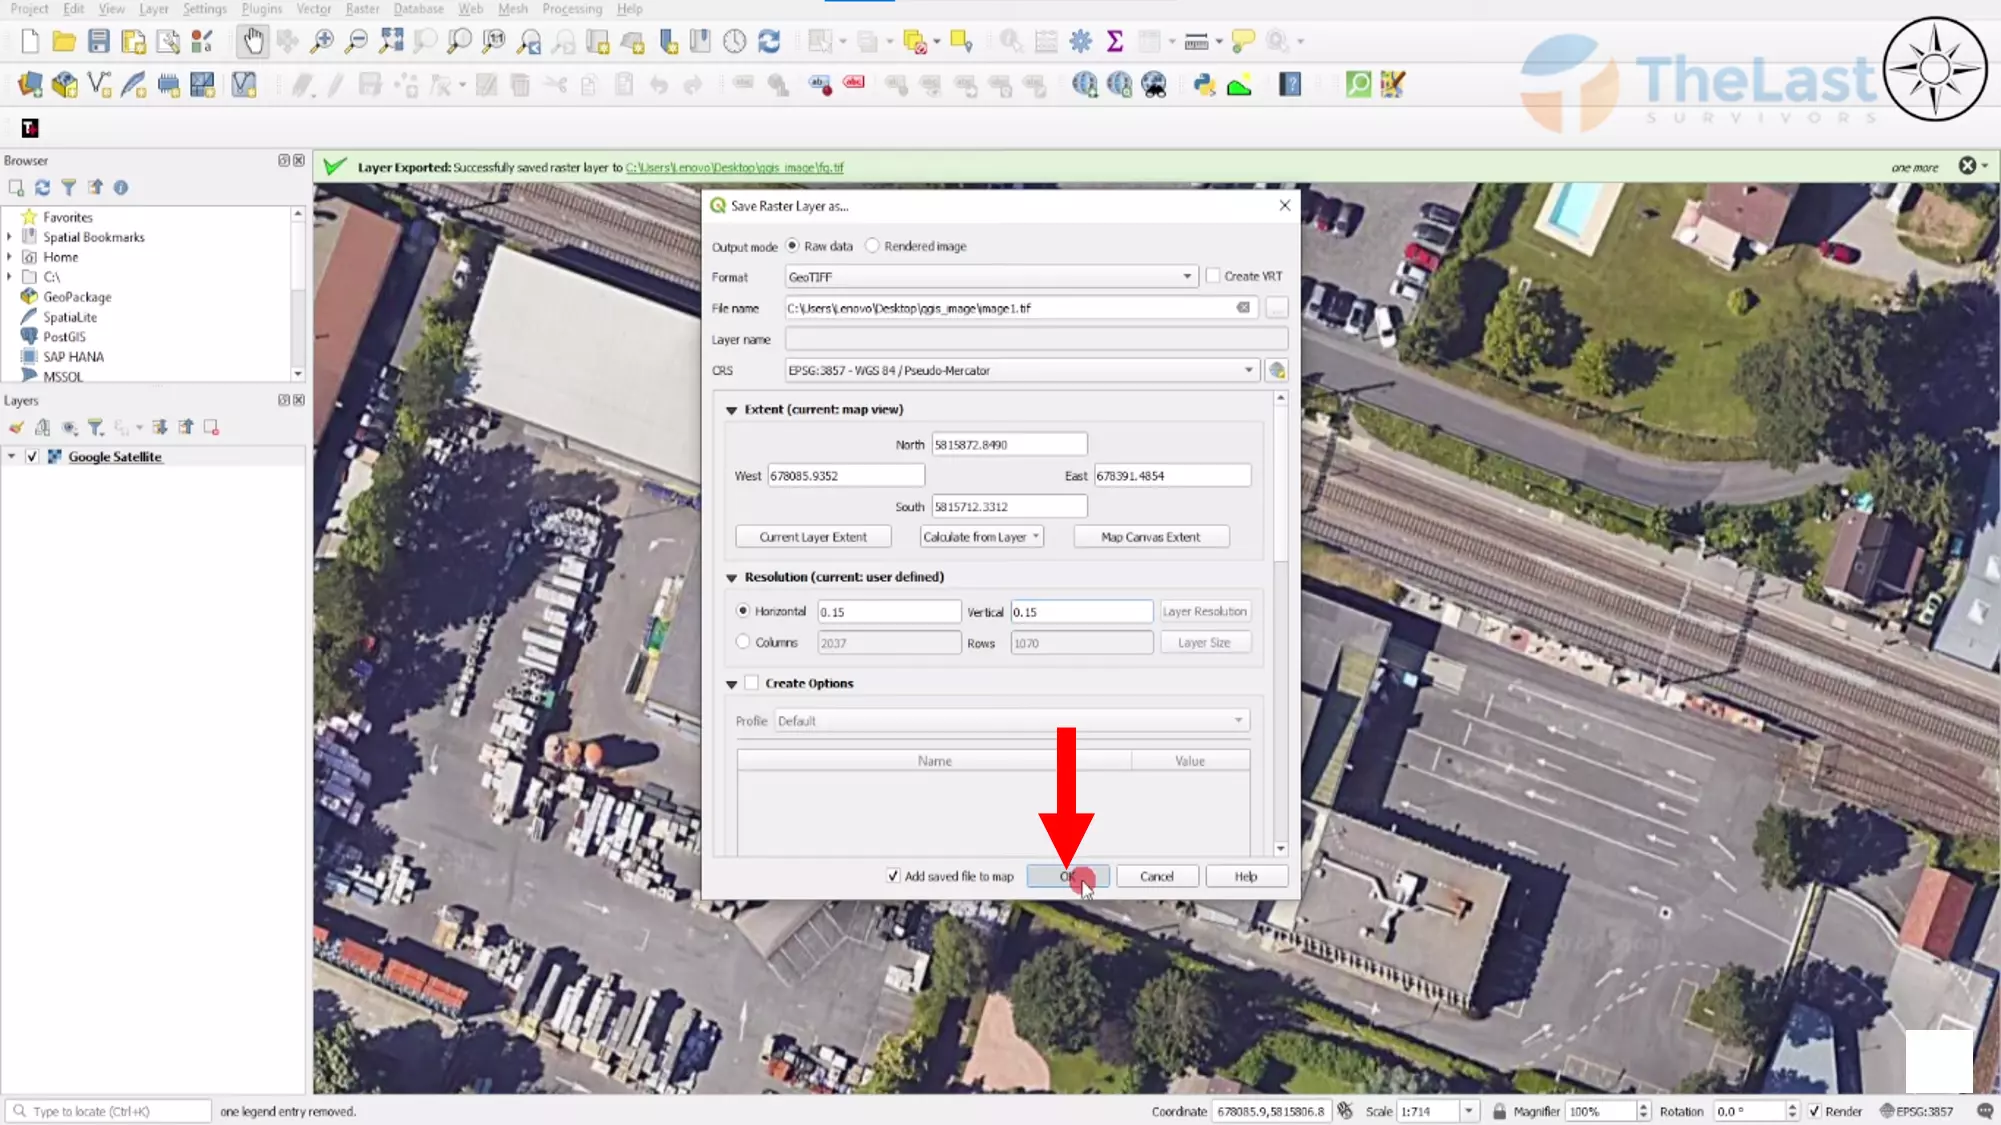2001x1125 pixels.
Task: Open the Format GeoTIFF dropdown
Action: [990, 277]
